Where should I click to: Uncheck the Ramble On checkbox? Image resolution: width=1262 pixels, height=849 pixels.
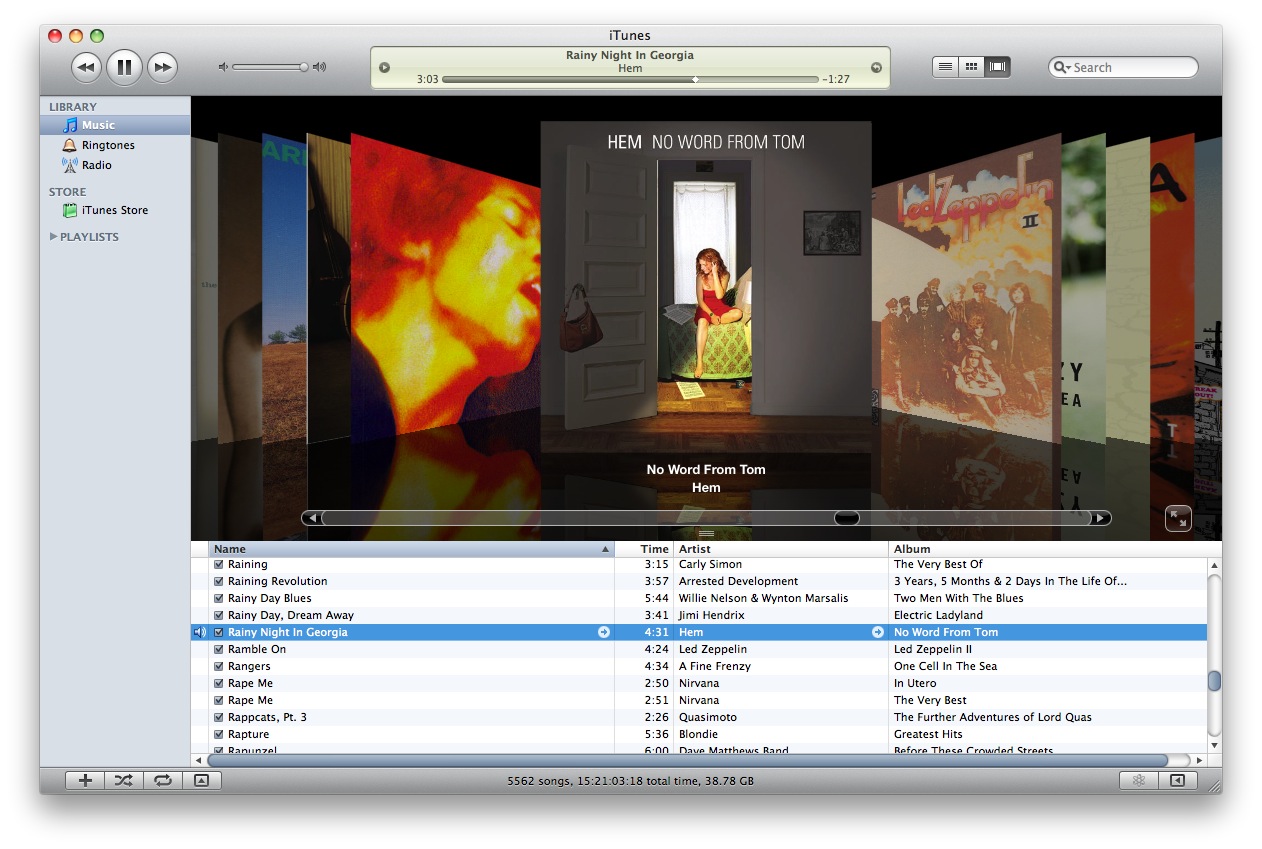pyautogui.click(x=219, y=650)
